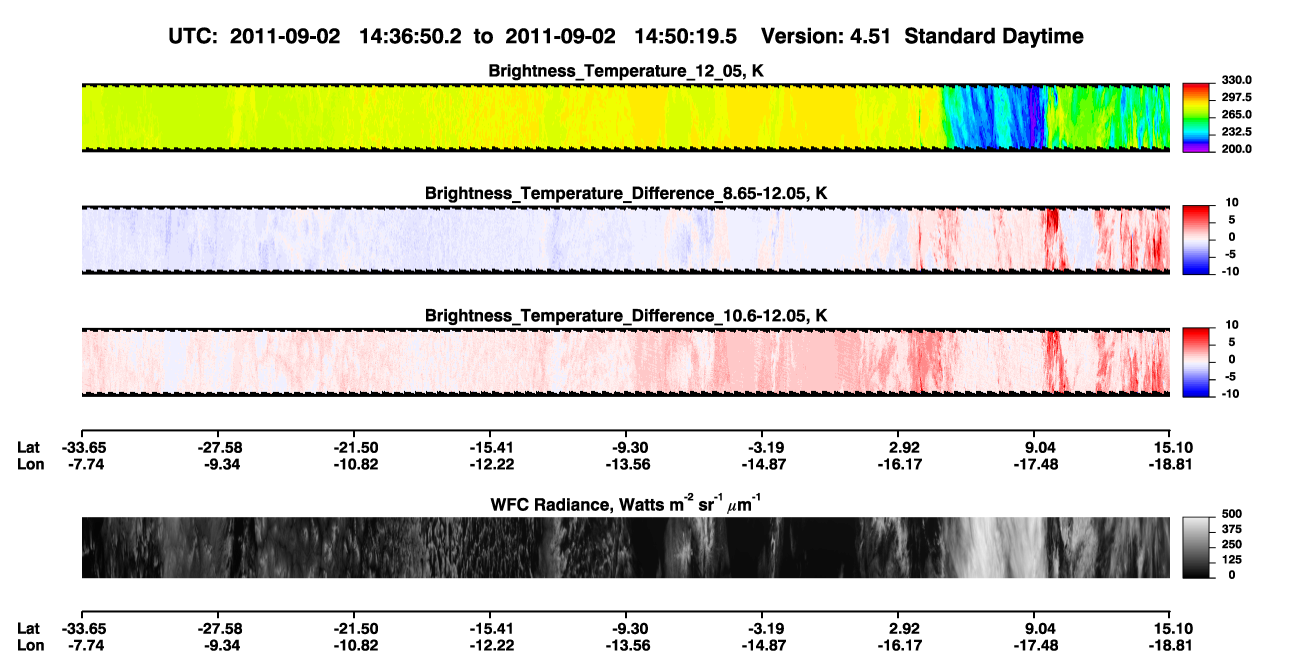Viewport: 1300px width, 667px height.
Task: Click the 'Lat' label on the axis below WFC Radiance image
Action: 29,628
